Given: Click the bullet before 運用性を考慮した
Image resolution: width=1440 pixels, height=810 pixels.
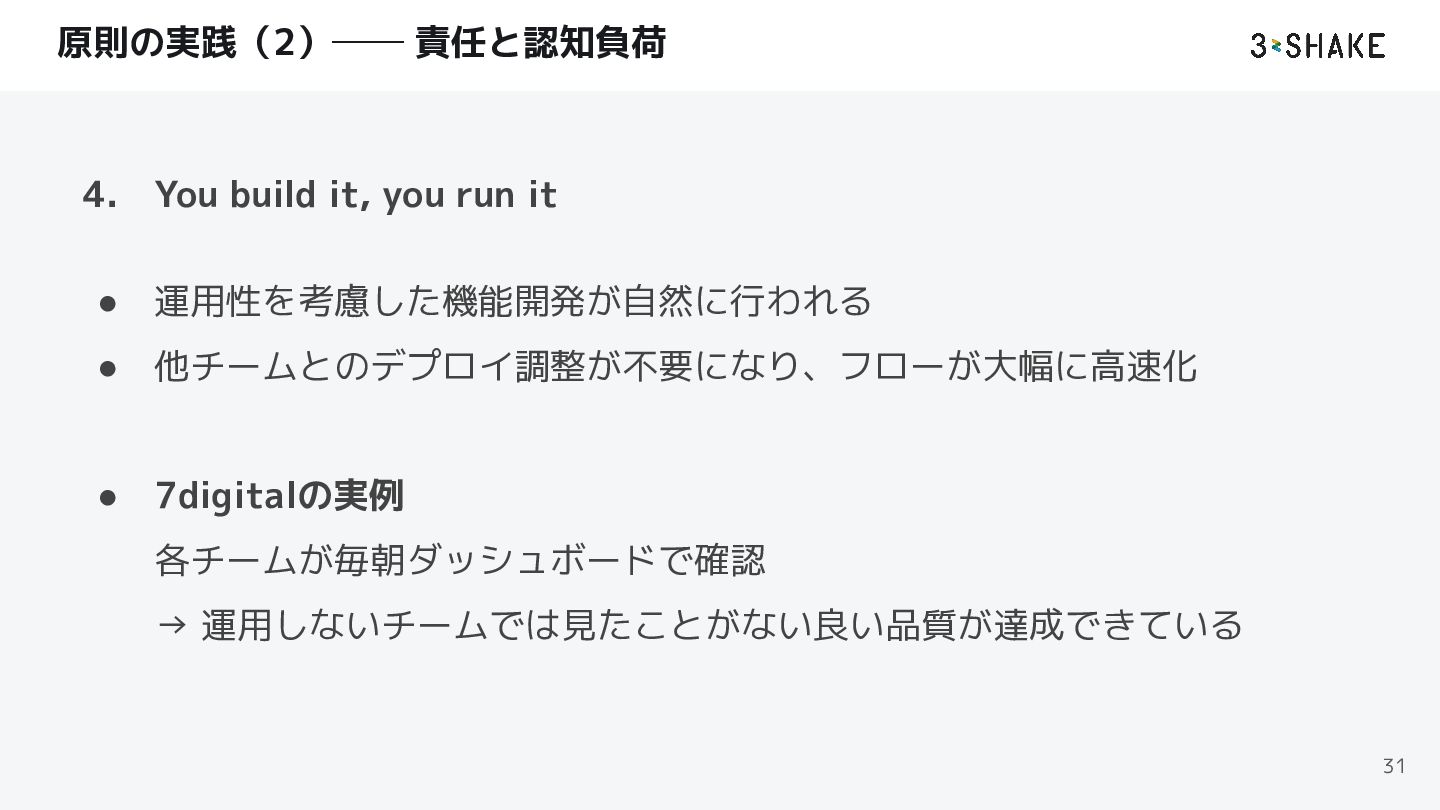Looking at the screenshot, I should pos(110,302).
